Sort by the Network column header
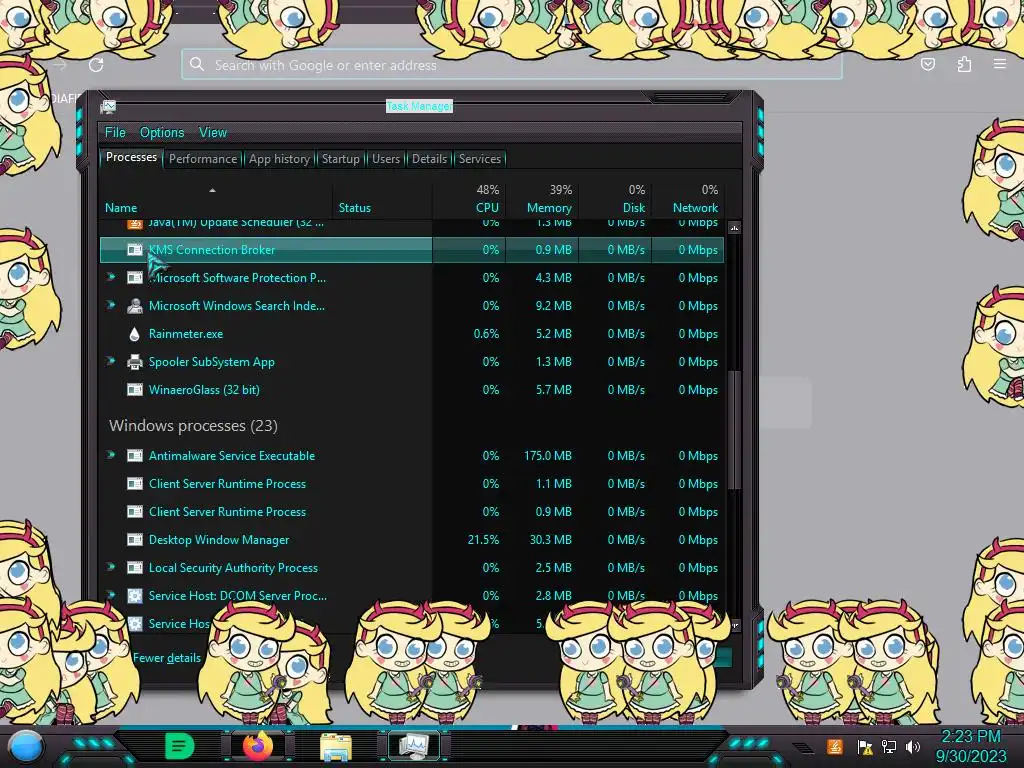The height and width of the screenshot is (768, 1024). tap(688, 200)
